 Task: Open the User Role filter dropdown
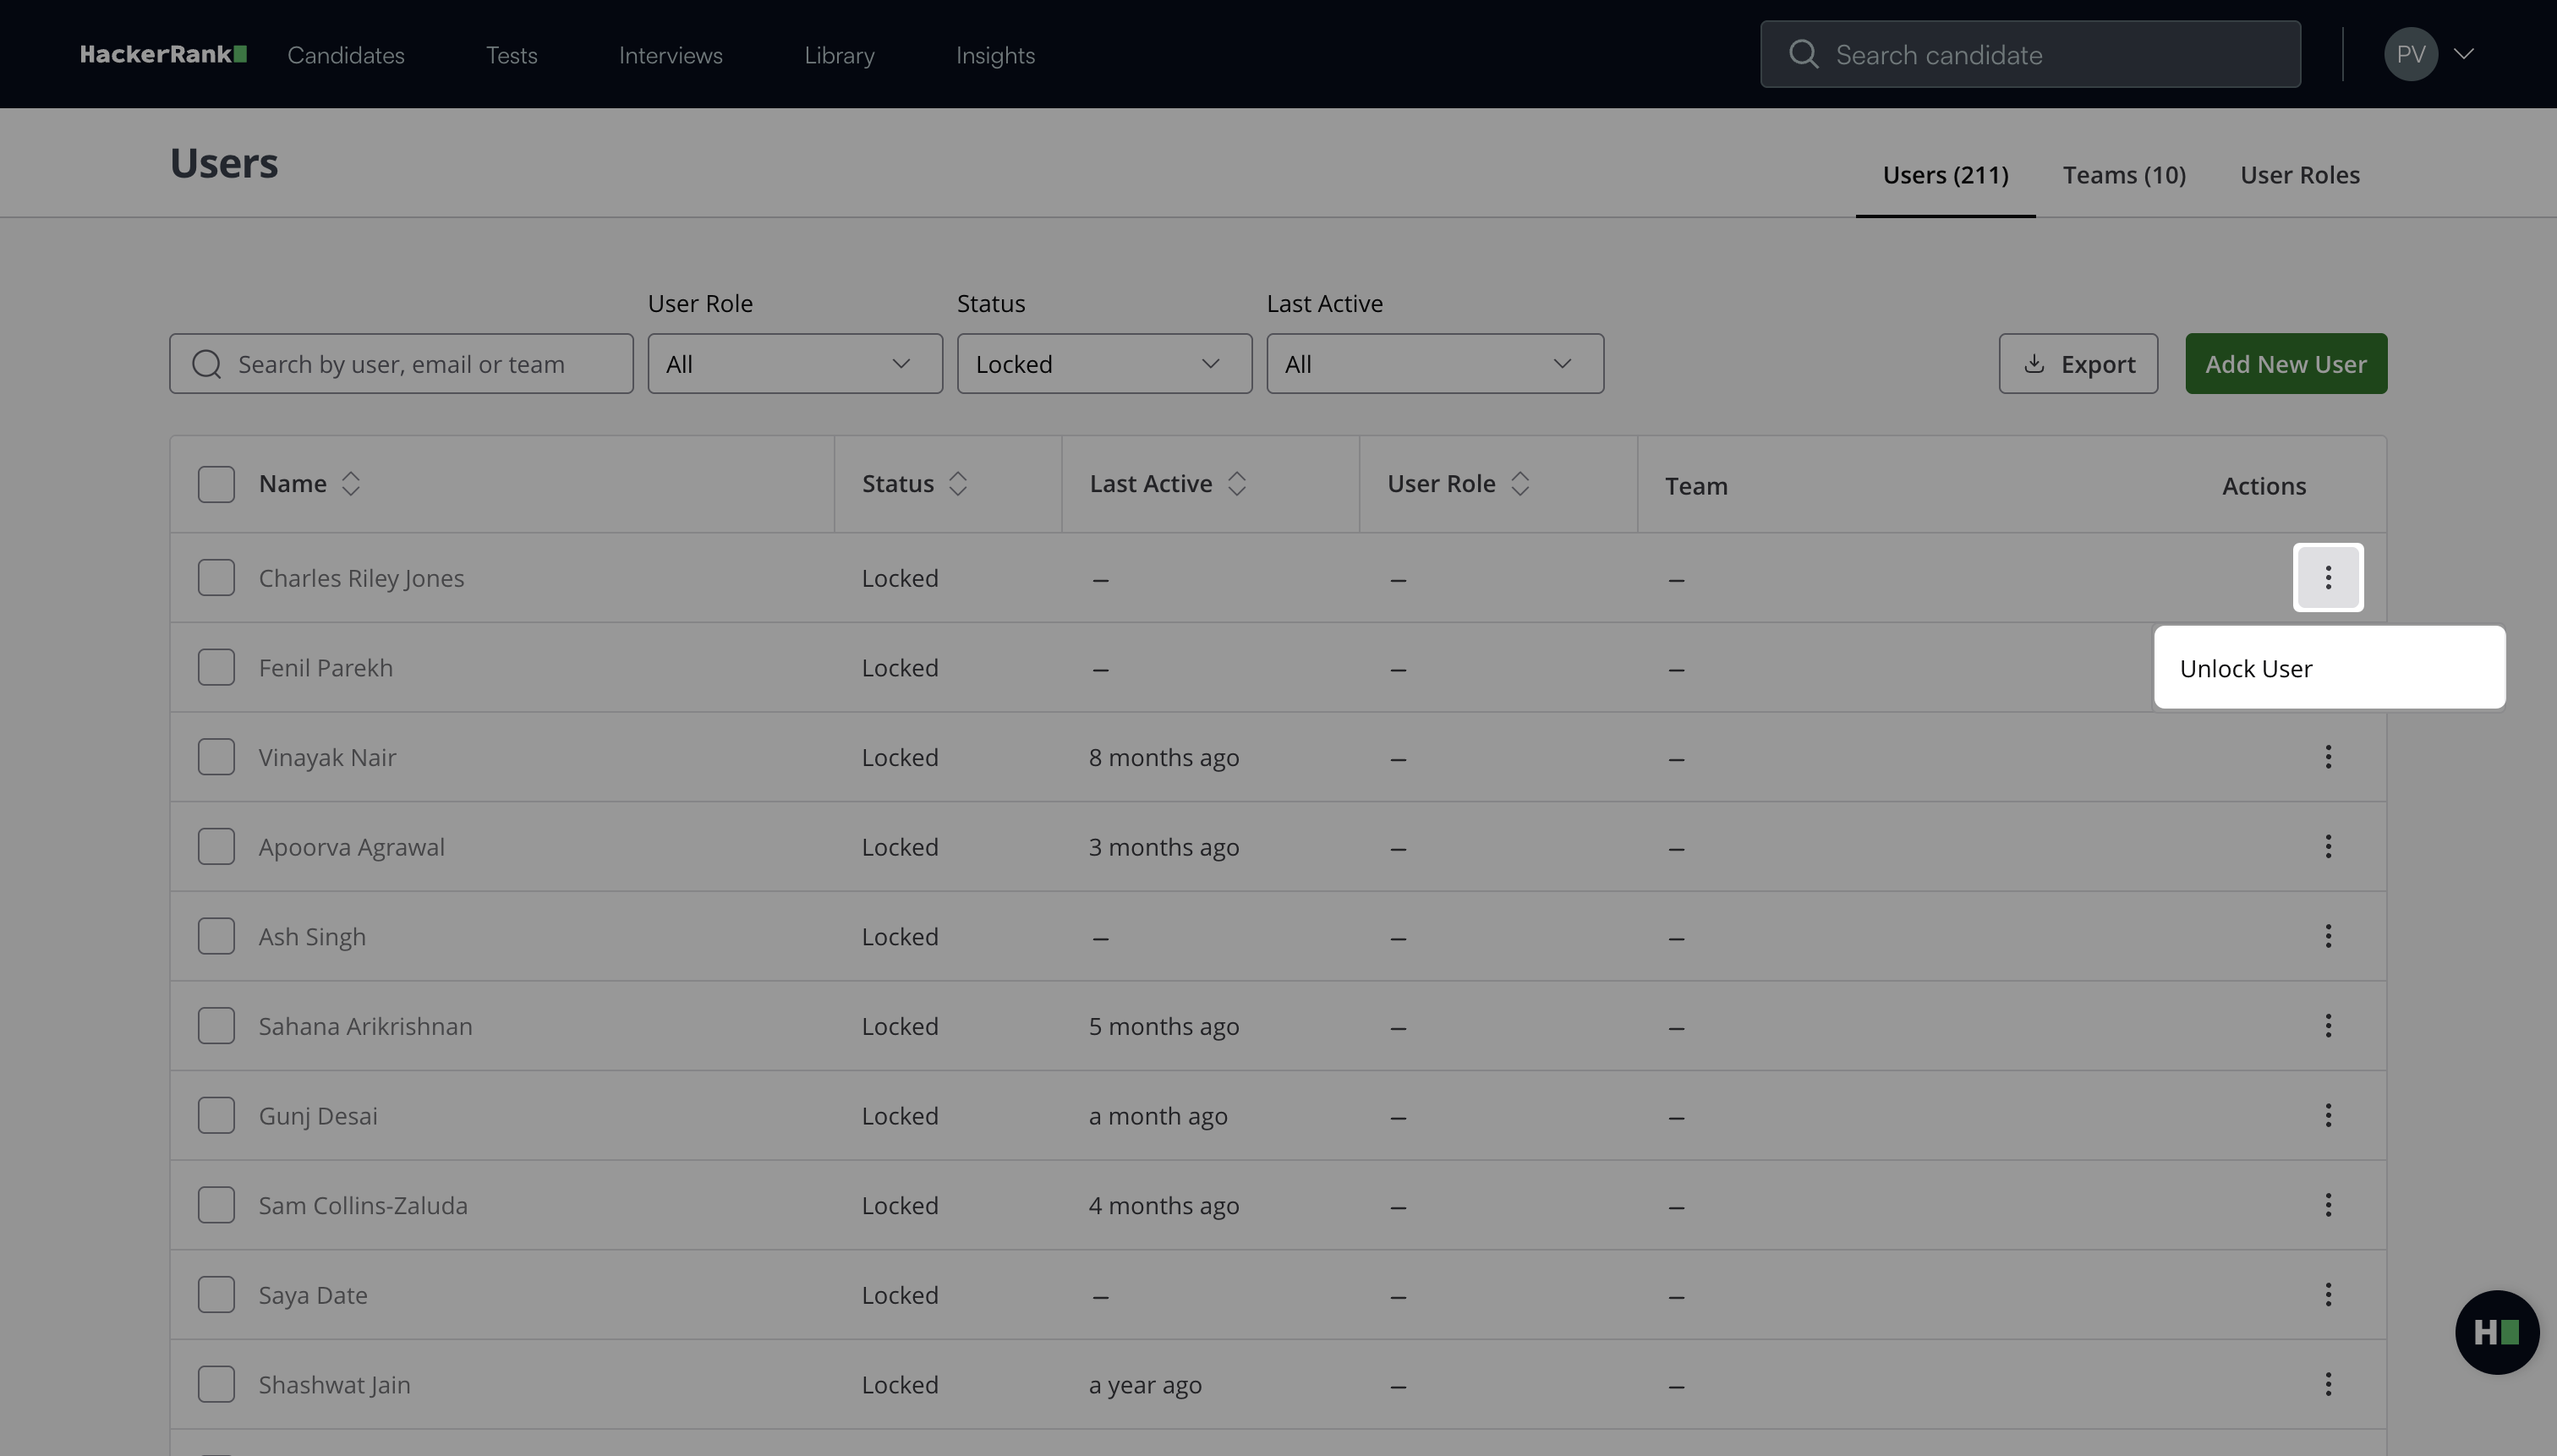coord(794,364)
